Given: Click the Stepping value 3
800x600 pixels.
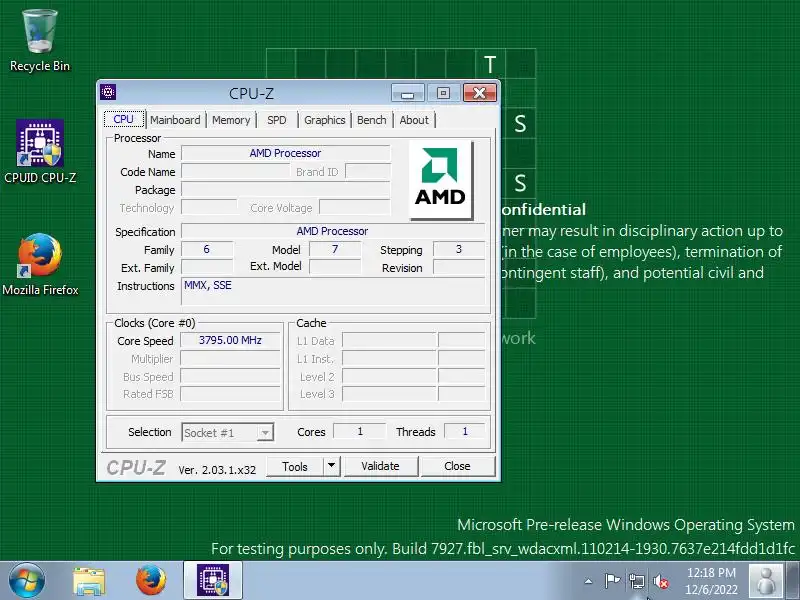Looking at the screenshot, I should tap(459, 249).
